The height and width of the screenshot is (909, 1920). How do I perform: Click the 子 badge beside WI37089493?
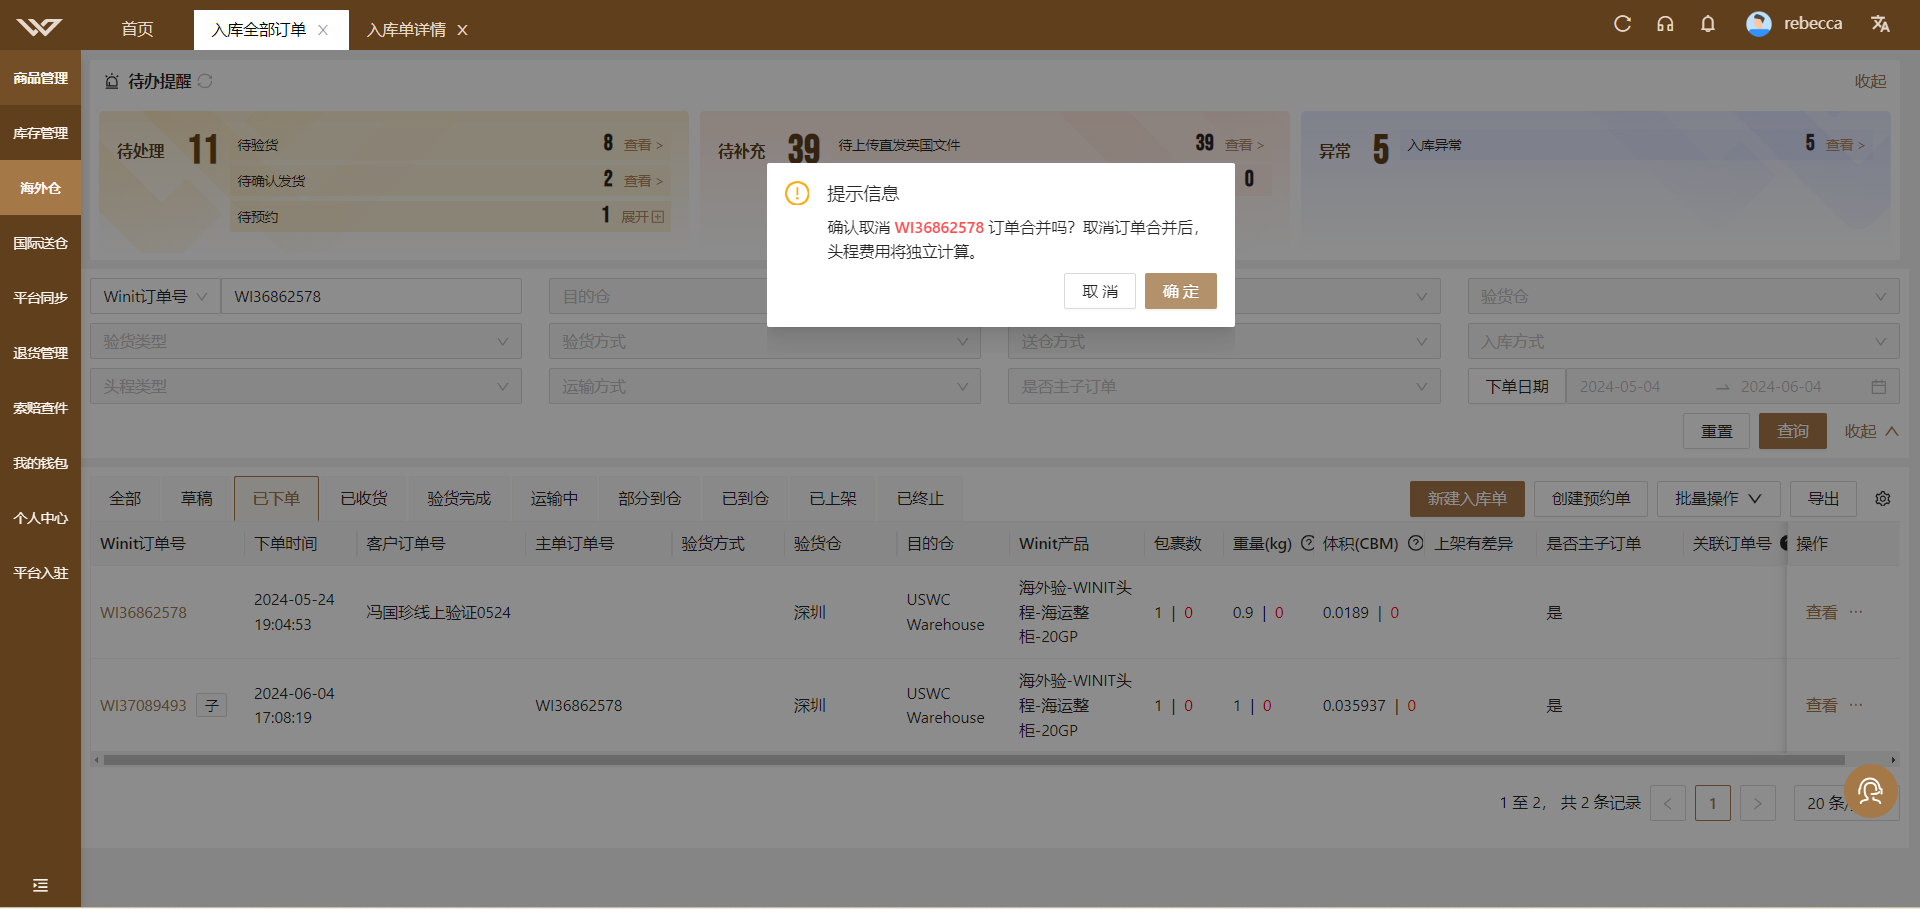click(212, 705)
